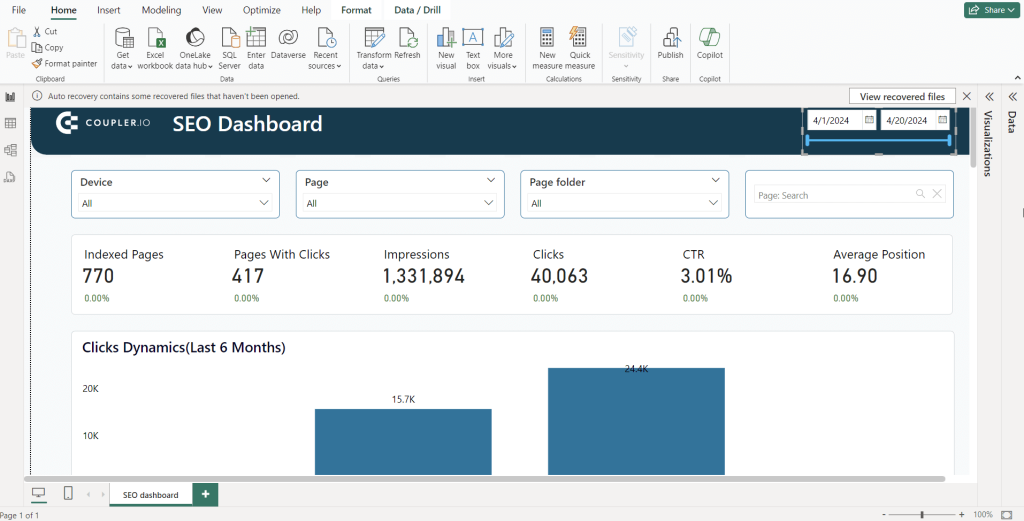Collapse the Page folder slicer header chevron
Viewport: 1024px width, 521px height.
716,180
